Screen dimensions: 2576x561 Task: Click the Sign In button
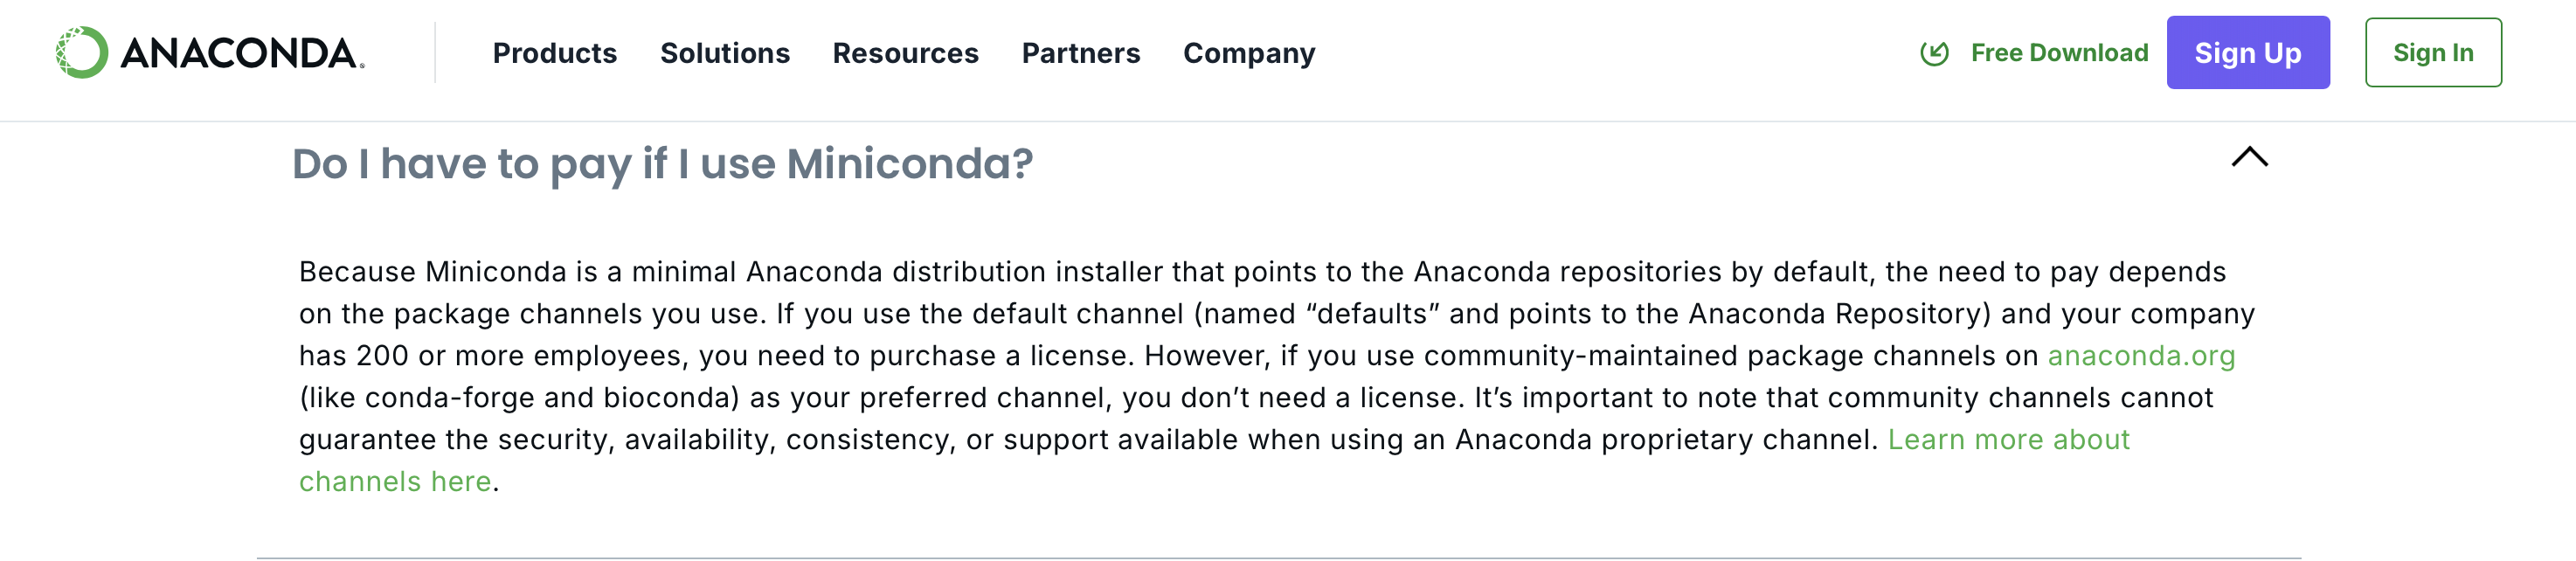click(2432, 53)
